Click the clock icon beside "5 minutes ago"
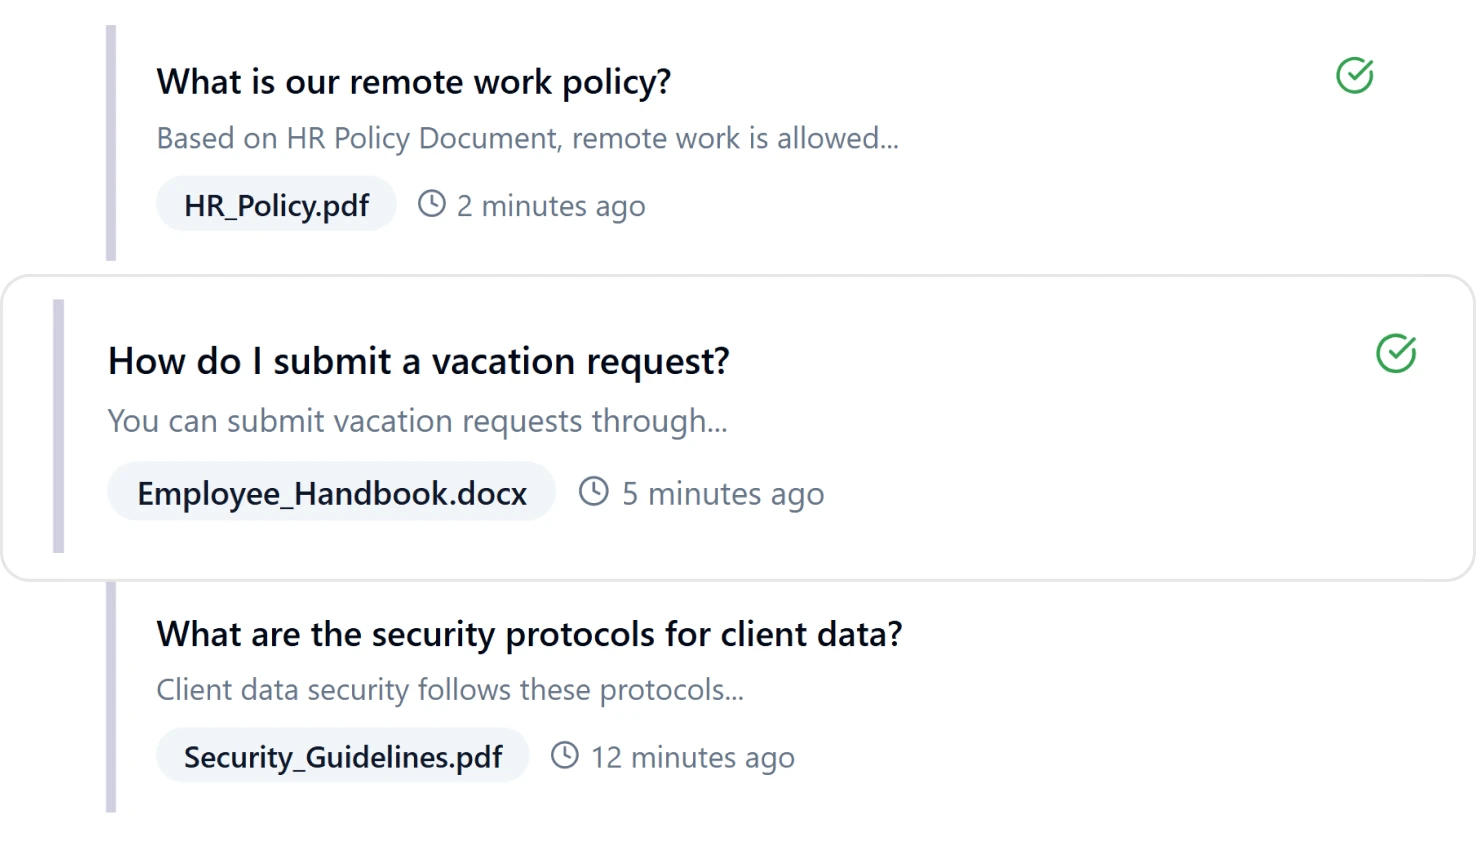Image resolution: width=1477 pixels, height=858 pixels. (x=593, y=491)
